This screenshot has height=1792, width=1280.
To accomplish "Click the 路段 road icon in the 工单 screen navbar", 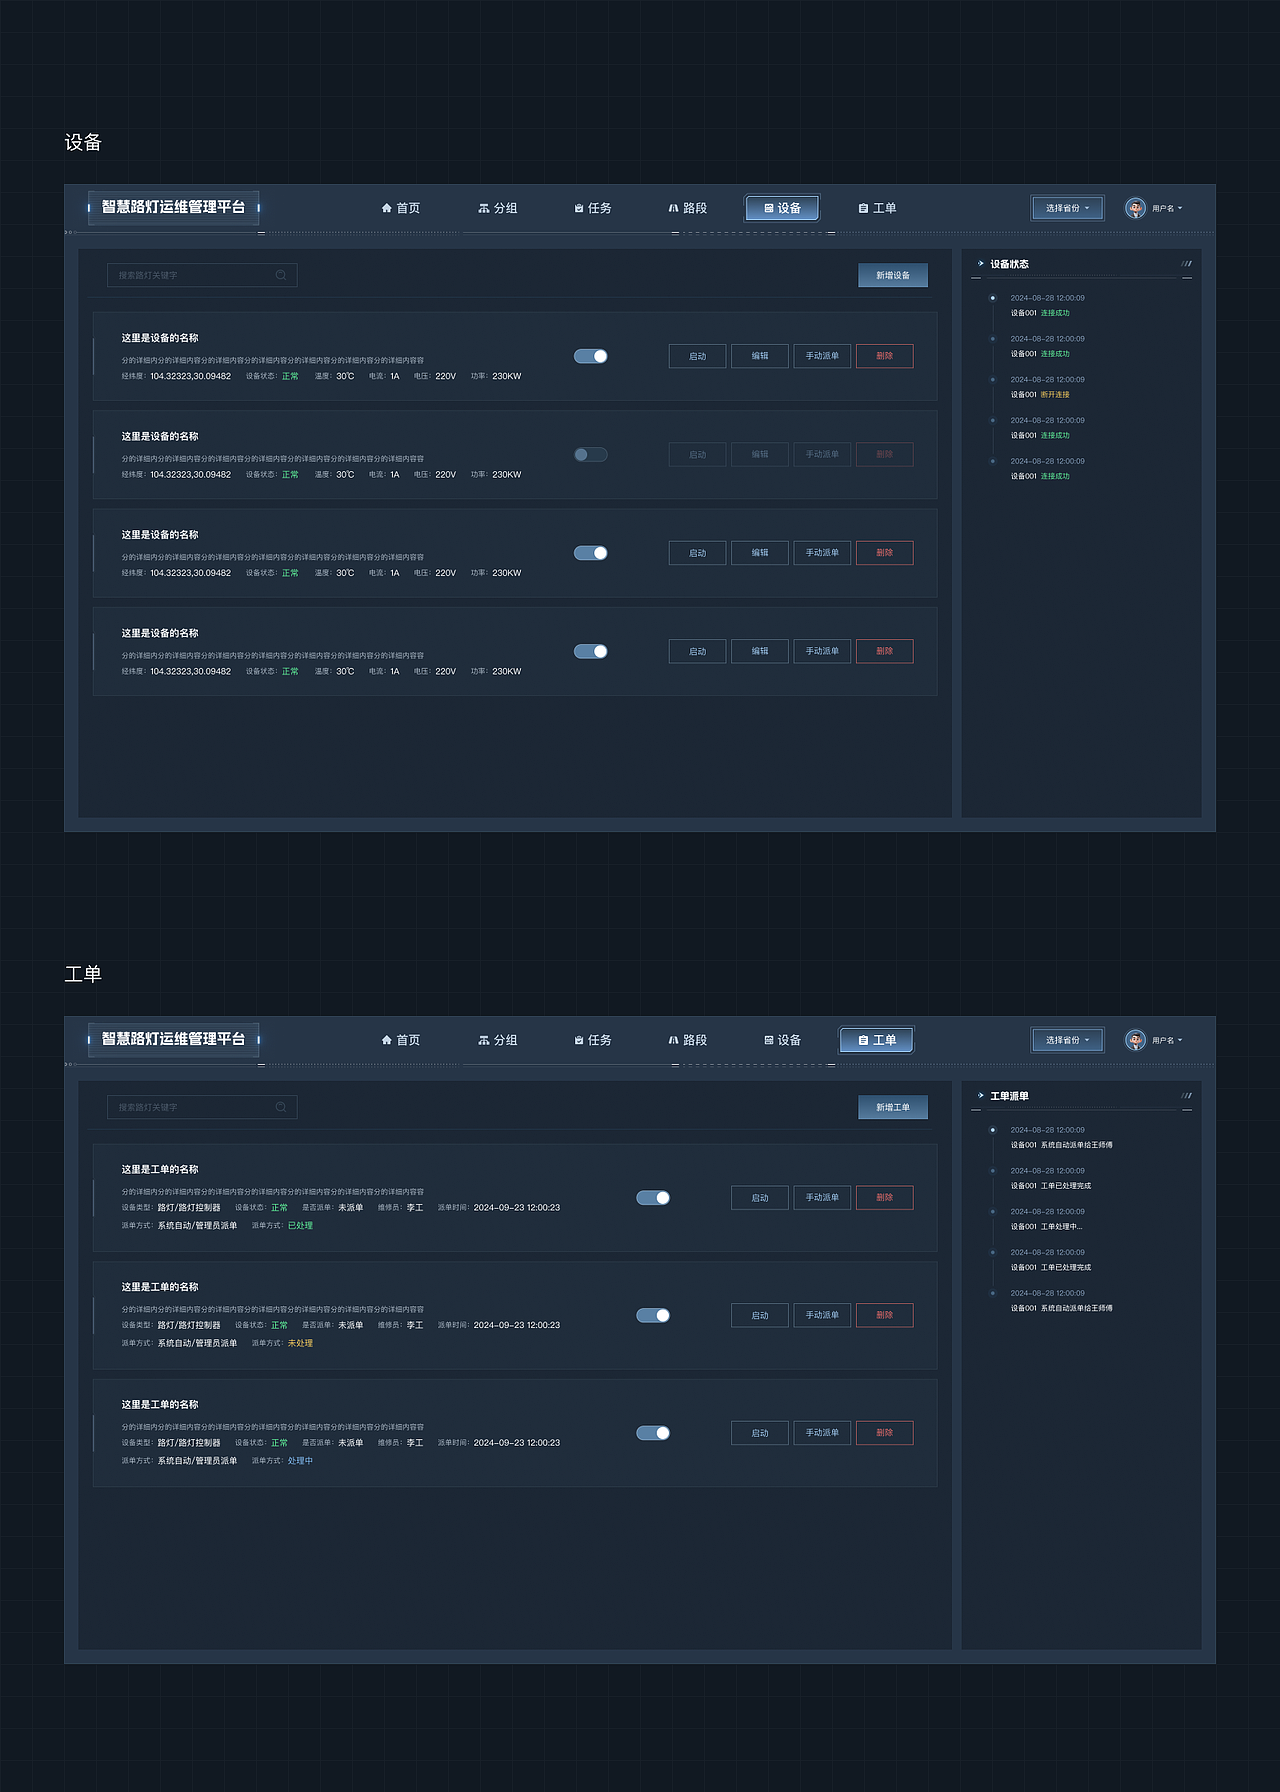I will [x=674, y=1040].
